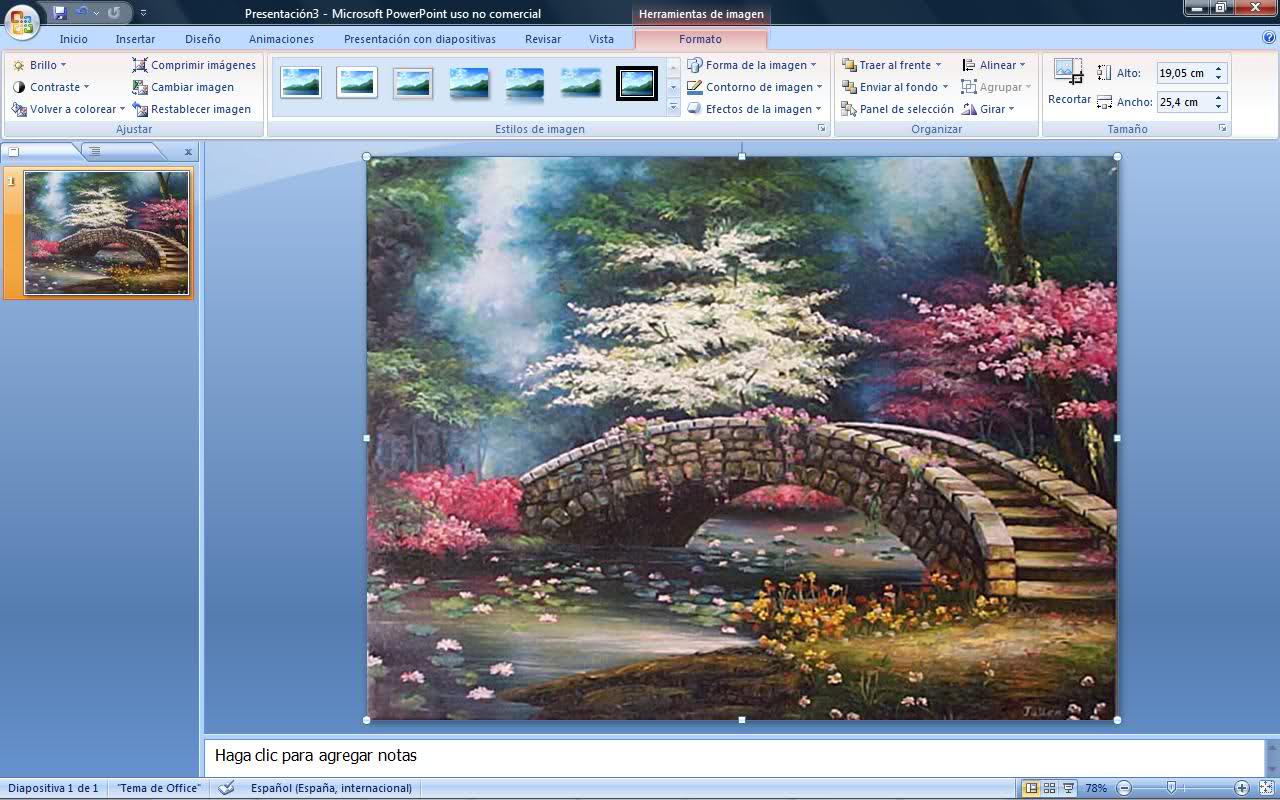1280x800 pixels.
Task: Undo the last action
Action: point(82,13)
